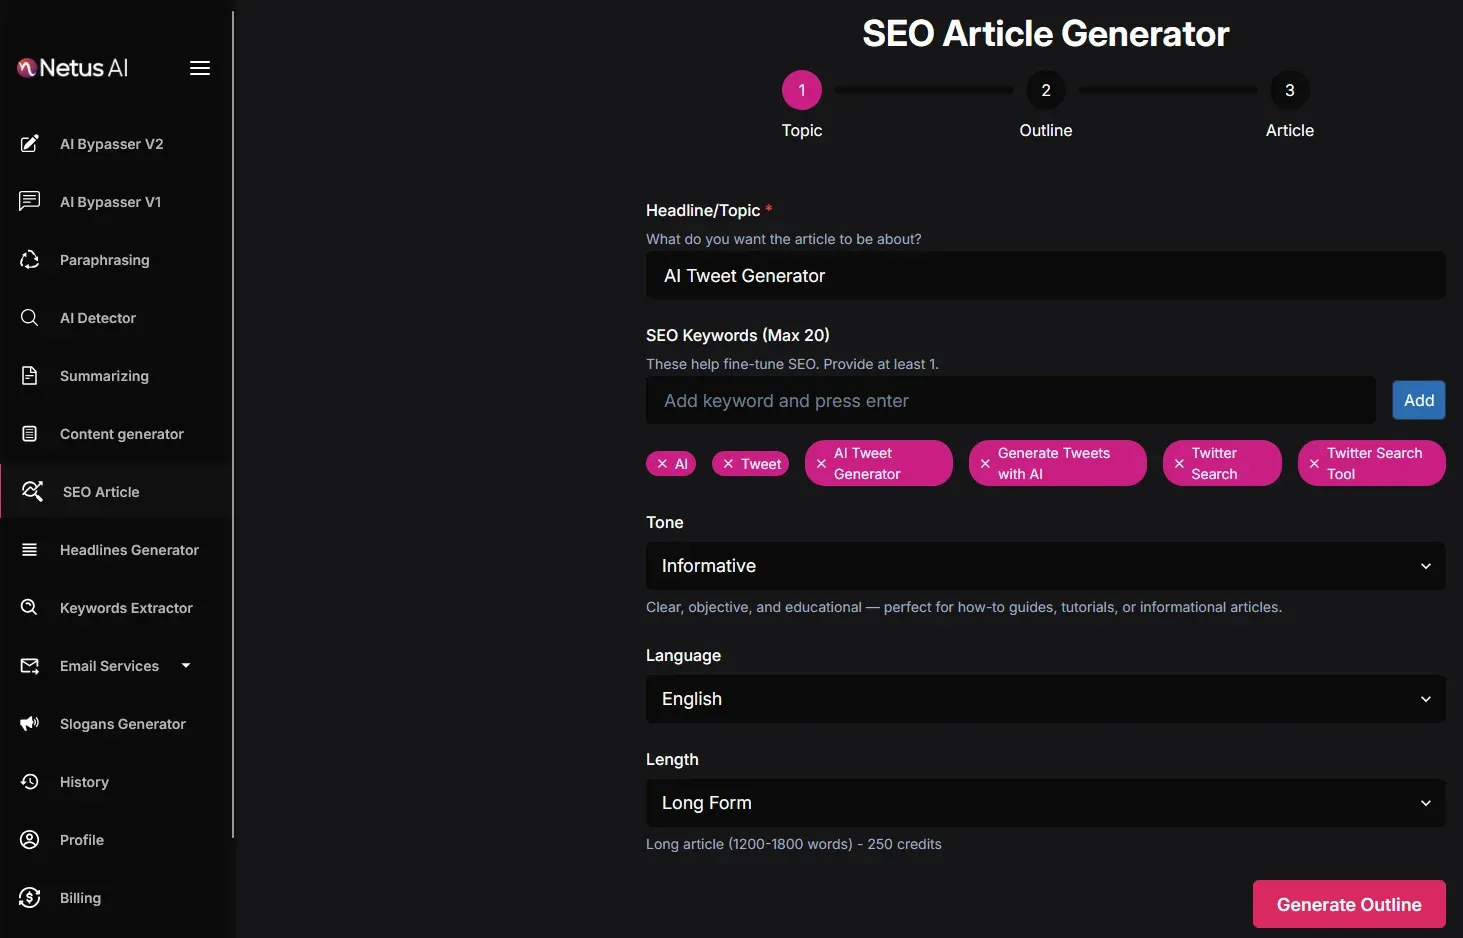Image resolution: width=1463 pixels, height=938 pixels.
Task: Expand the Language selector
Action: click(1045, 699)
